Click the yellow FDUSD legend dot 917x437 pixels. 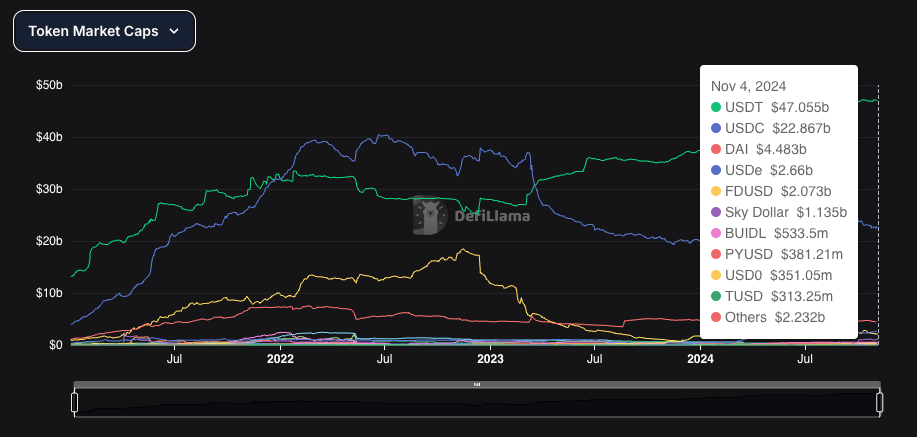point(716,191)
